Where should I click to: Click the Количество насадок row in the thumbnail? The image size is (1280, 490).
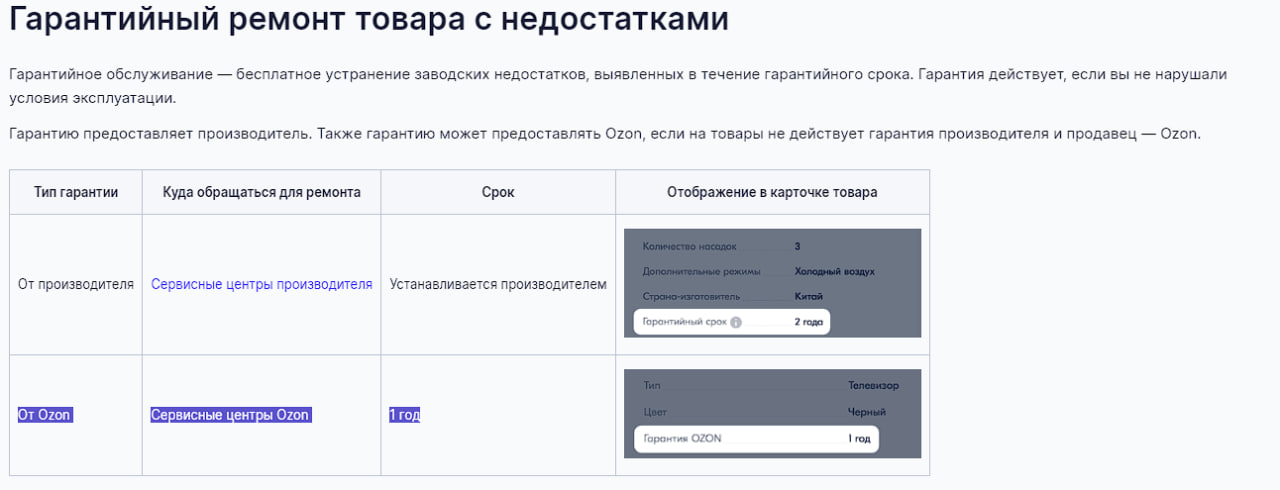click(x=690, y=246)
